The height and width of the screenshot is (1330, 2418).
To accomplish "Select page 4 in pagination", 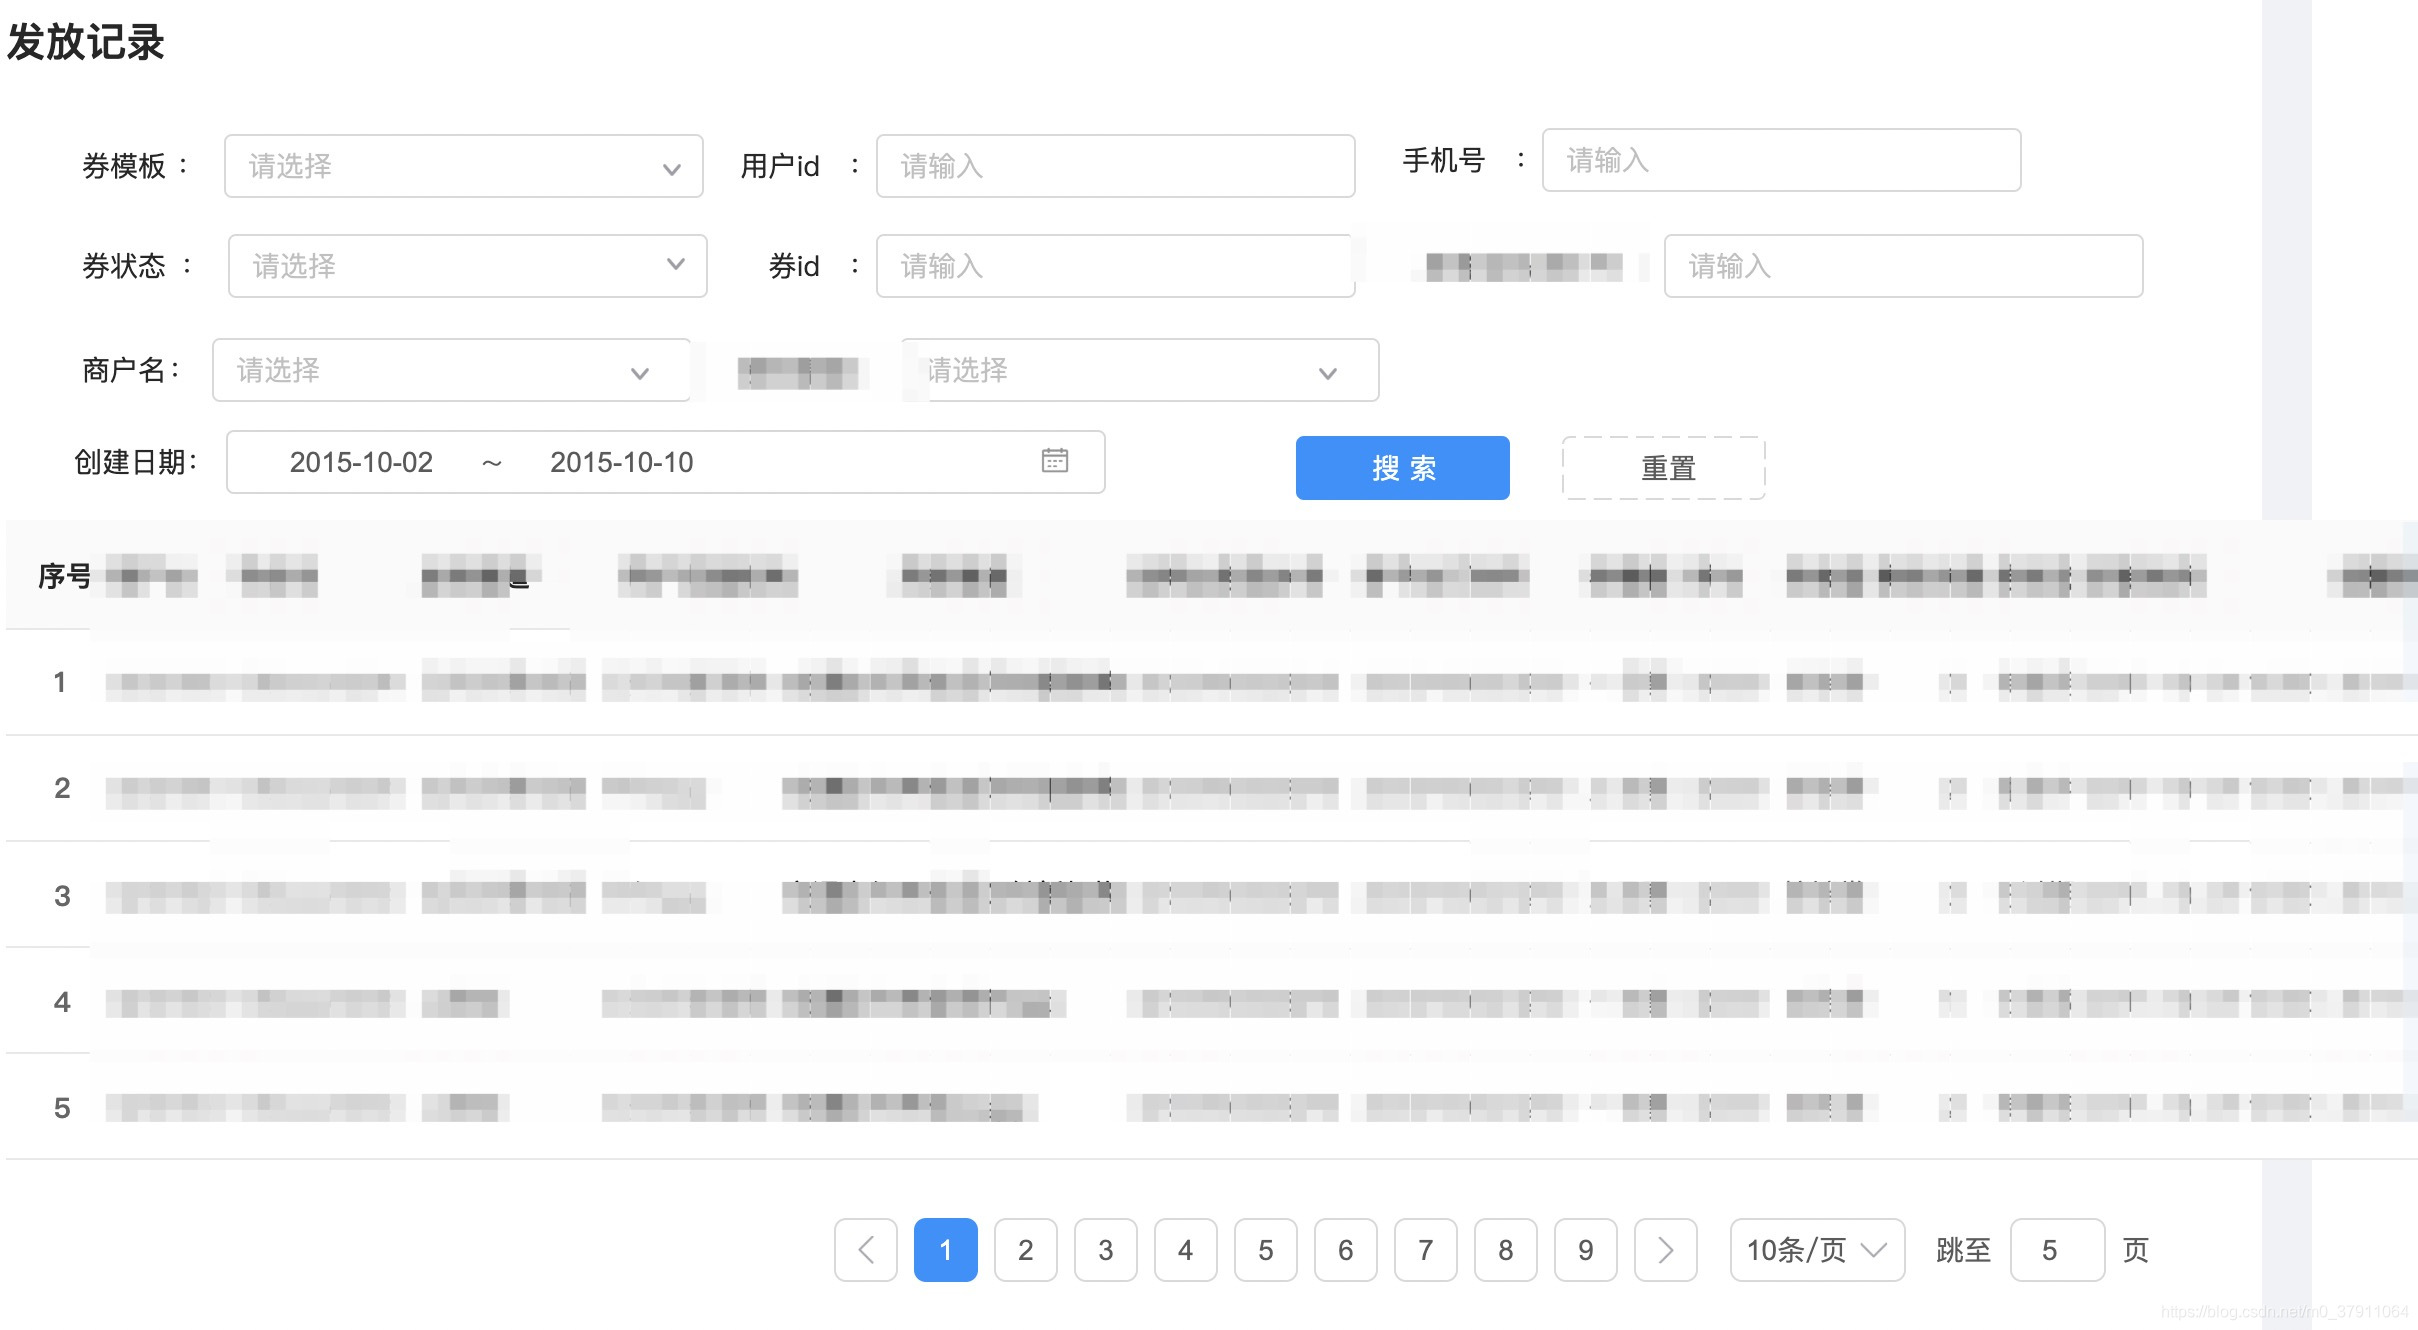I will (x=1186, y=1250).
